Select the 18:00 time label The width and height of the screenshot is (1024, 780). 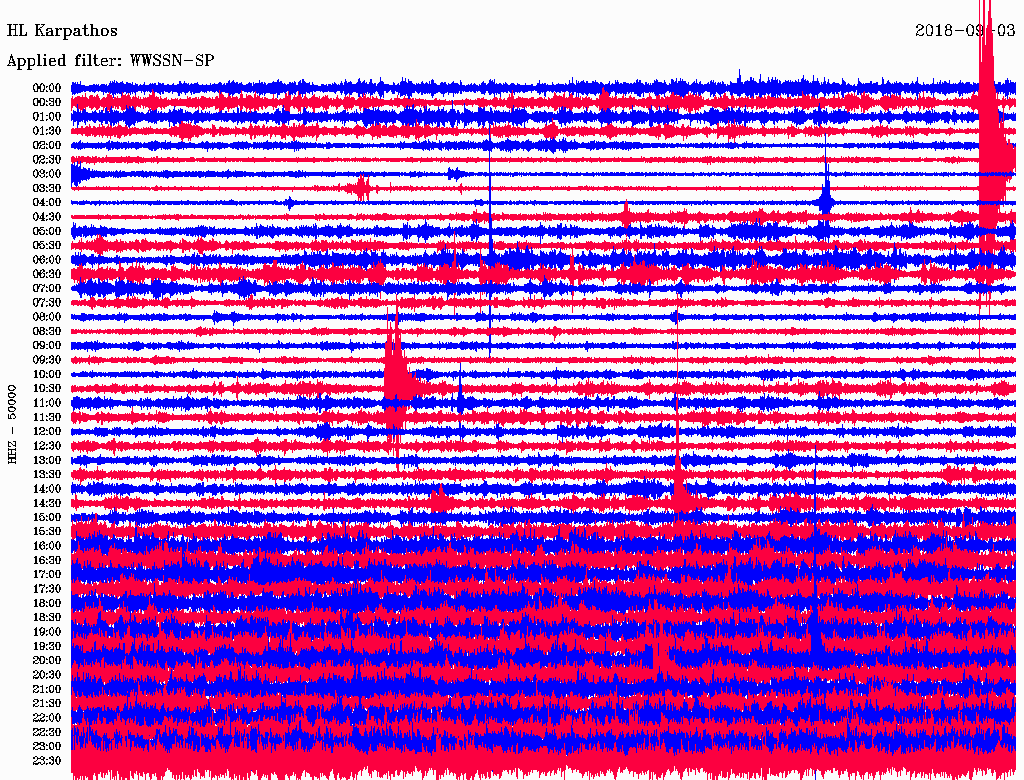(x=46, y=604)
